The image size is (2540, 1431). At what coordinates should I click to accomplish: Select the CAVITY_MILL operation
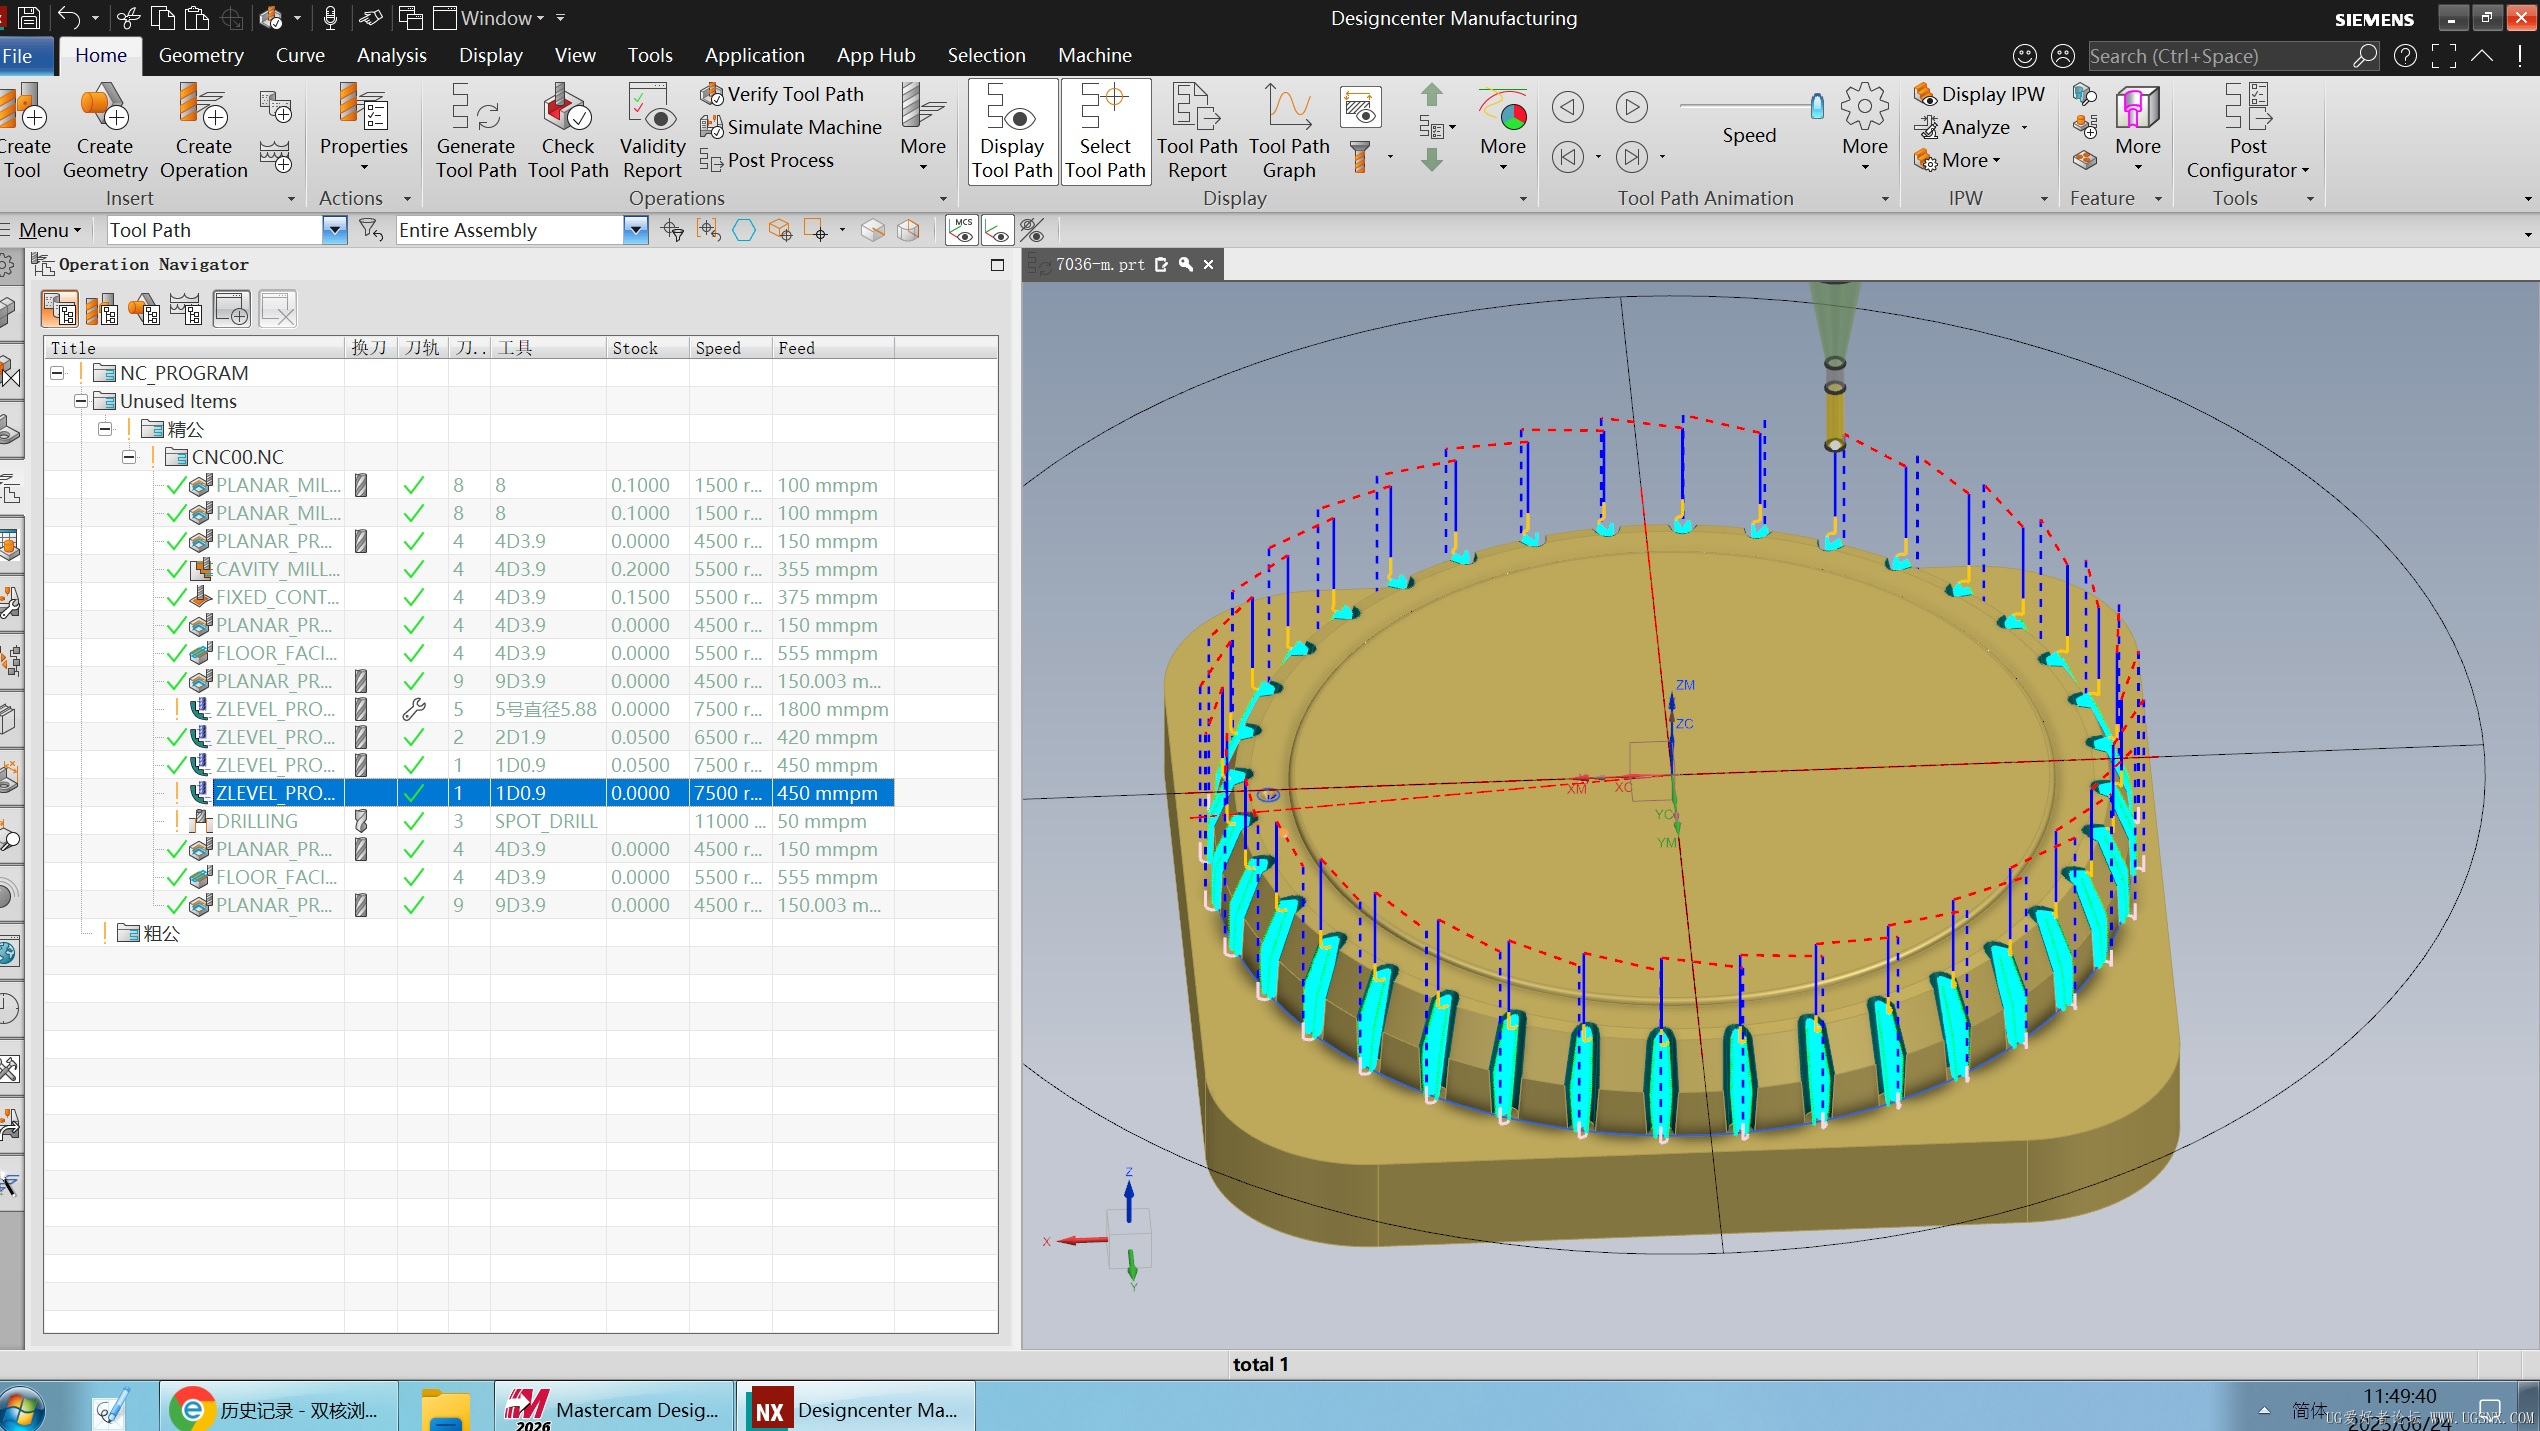click(x=468, y=569)
